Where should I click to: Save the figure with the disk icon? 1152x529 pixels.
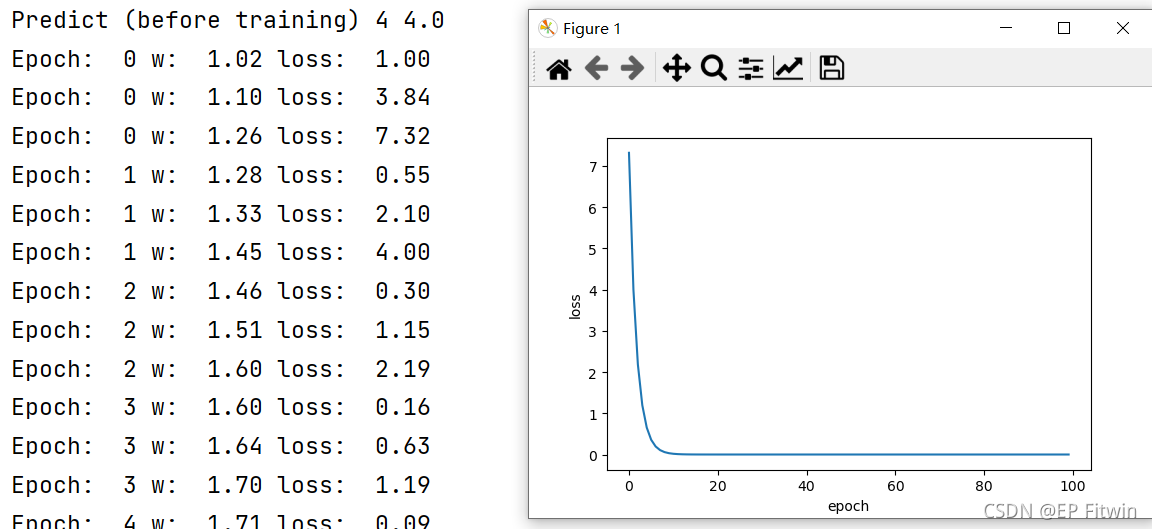click(x=832, y=68)
